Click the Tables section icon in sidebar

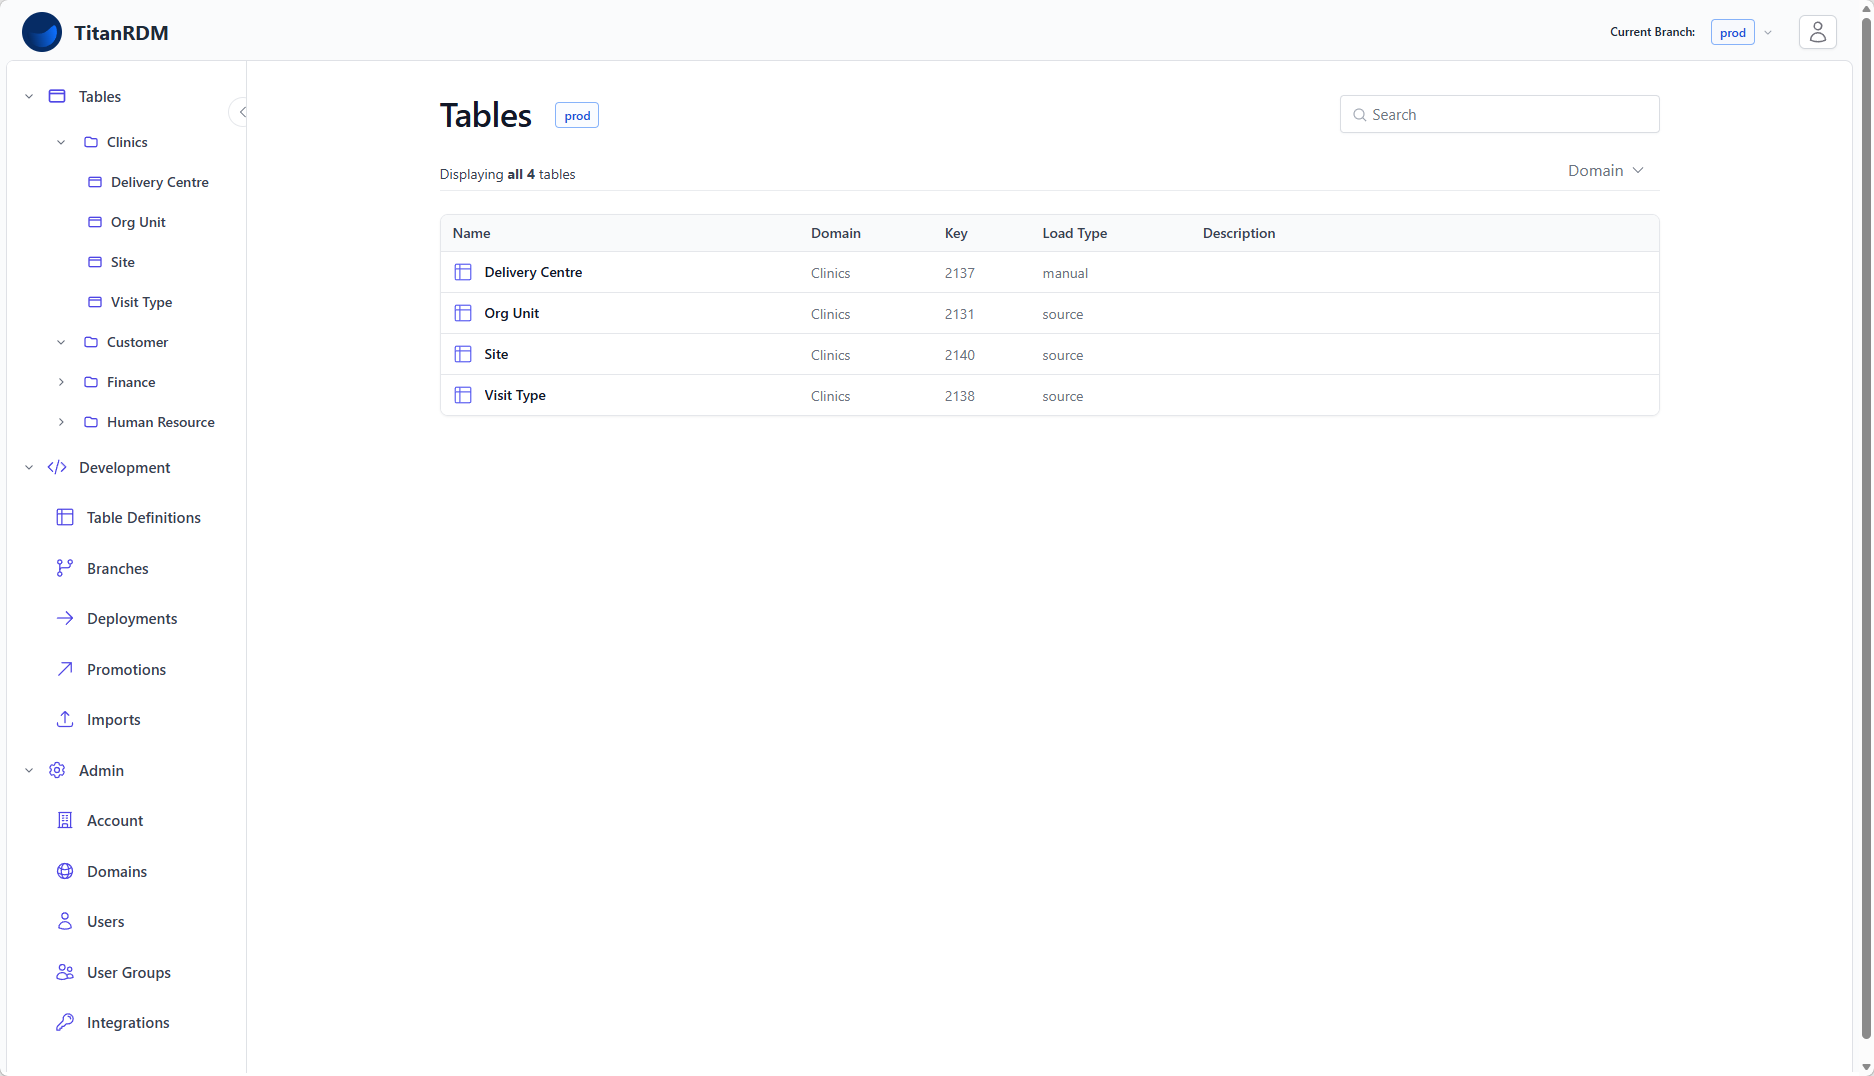pyautogui.click(x=57, y=96)
